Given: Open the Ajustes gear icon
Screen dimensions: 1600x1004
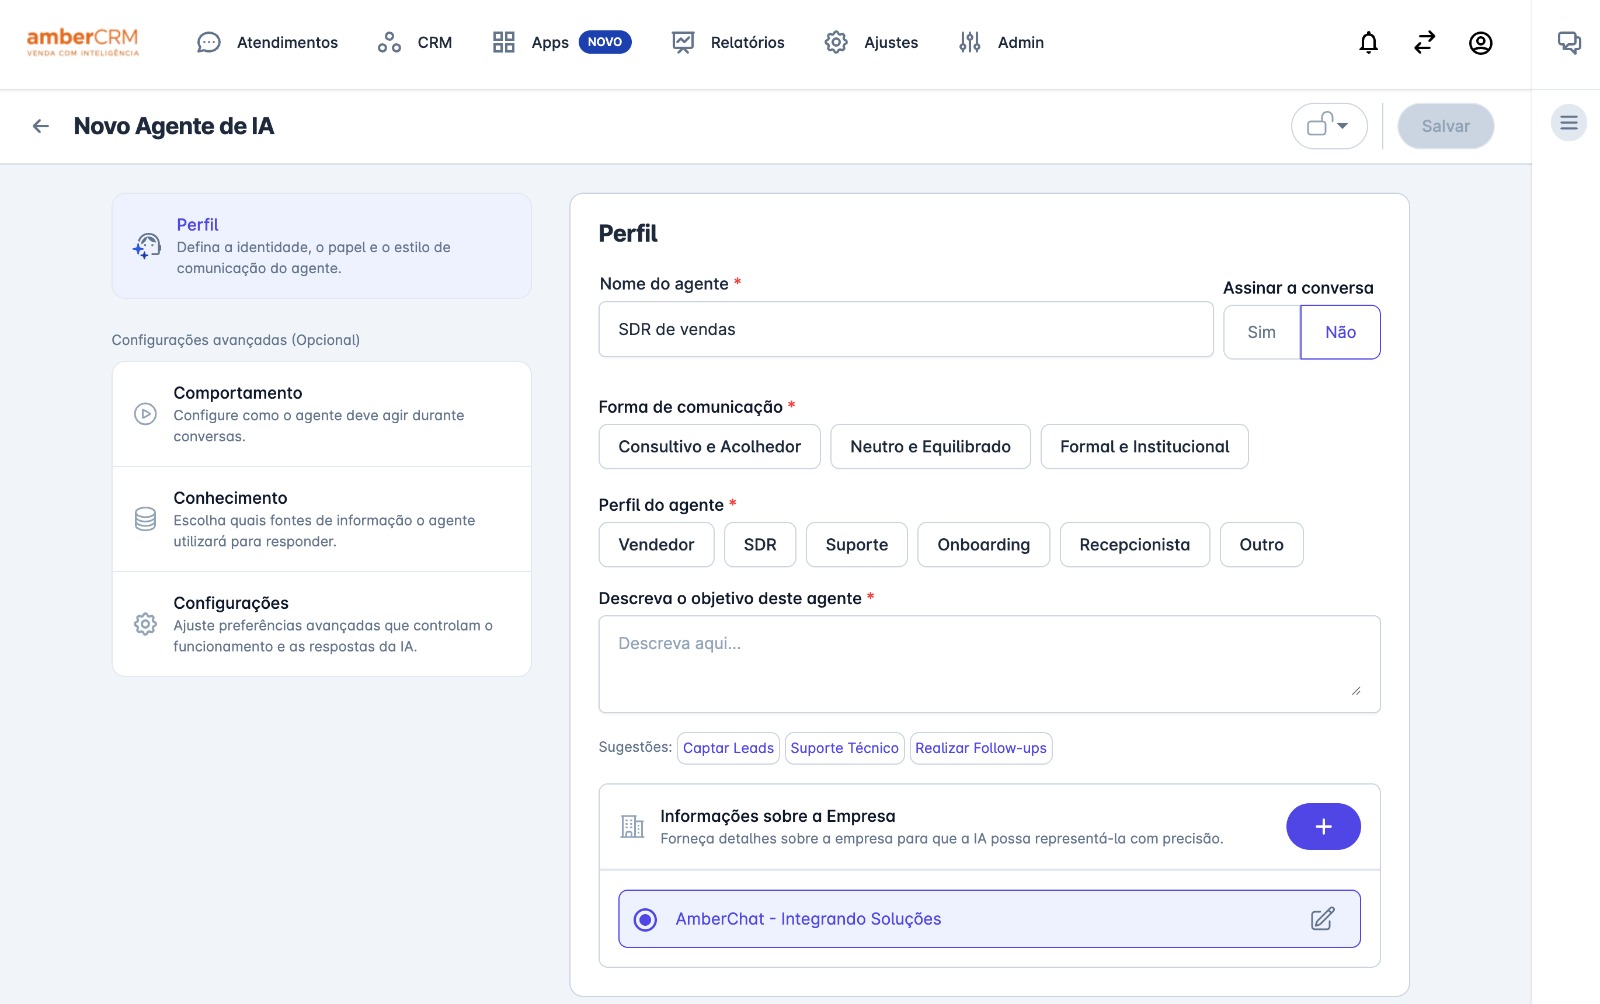Looking at the screenshot, I should 835,42.
